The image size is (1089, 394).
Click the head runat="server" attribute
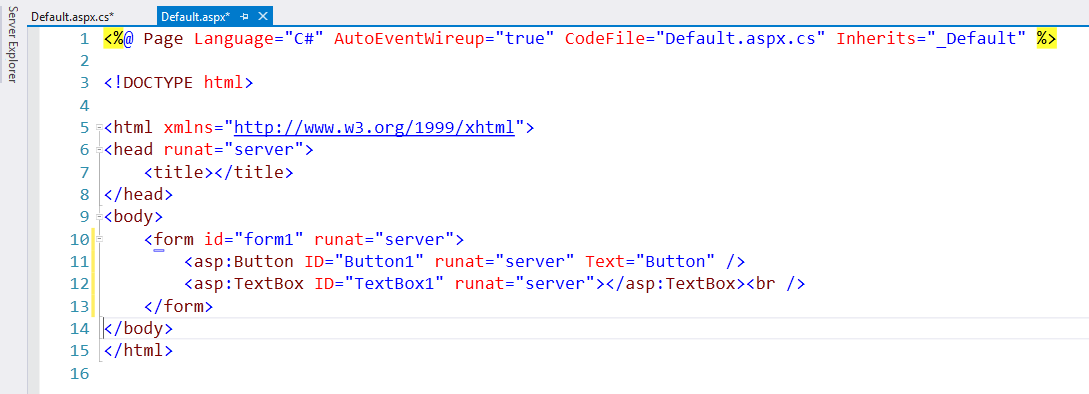click(x=234, y=150)
